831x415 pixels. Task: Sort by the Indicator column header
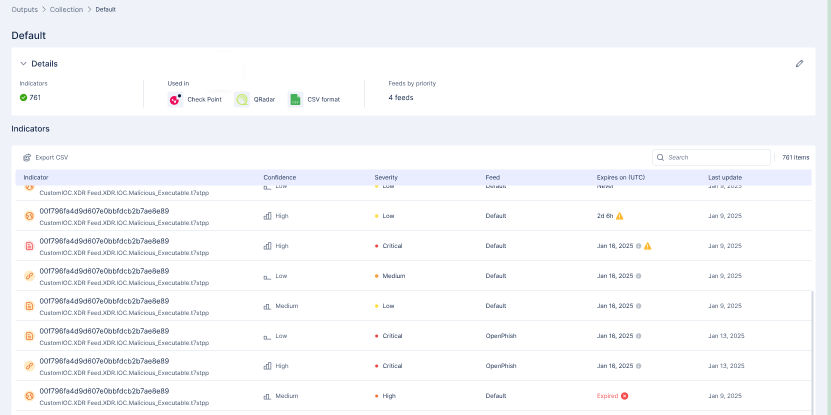pyautogui.click(x=36, y=178)
